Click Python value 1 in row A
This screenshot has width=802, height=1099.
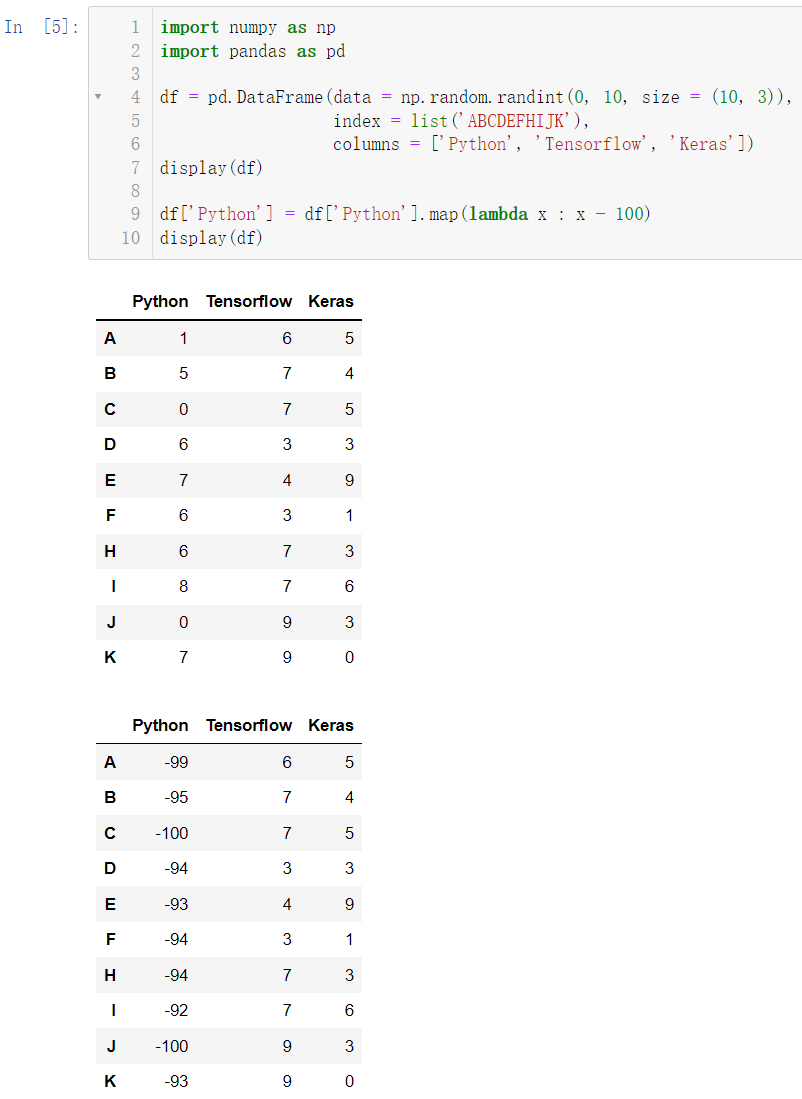pos(184,339)
